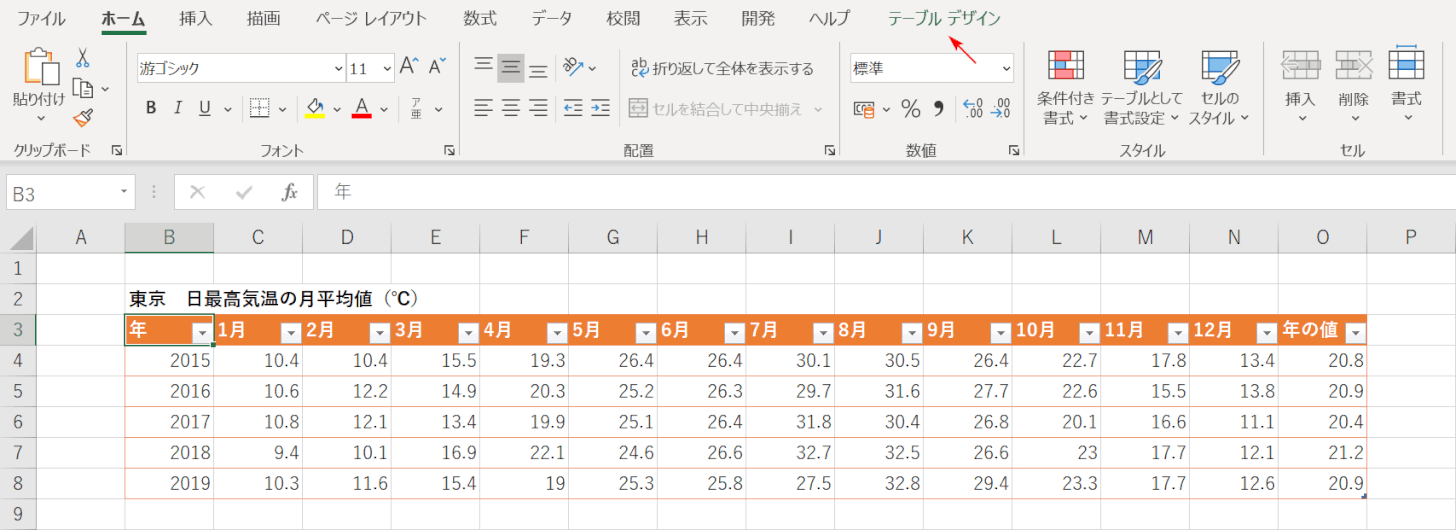Open the 8月 column filter dropdown
This screenshot has height=530, width=1456.
click(x=912, y=333)
